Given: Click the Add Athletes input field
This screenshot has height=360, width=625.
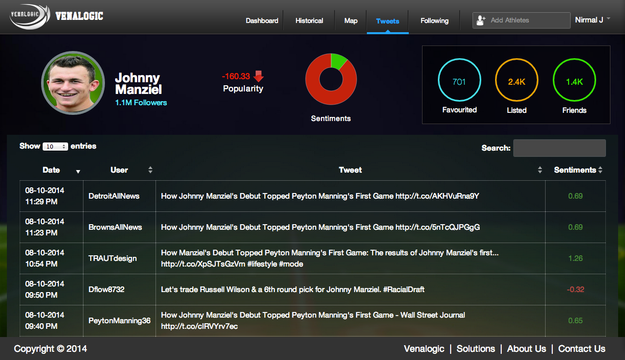Looking at the screenshot, I should point(521,20).
